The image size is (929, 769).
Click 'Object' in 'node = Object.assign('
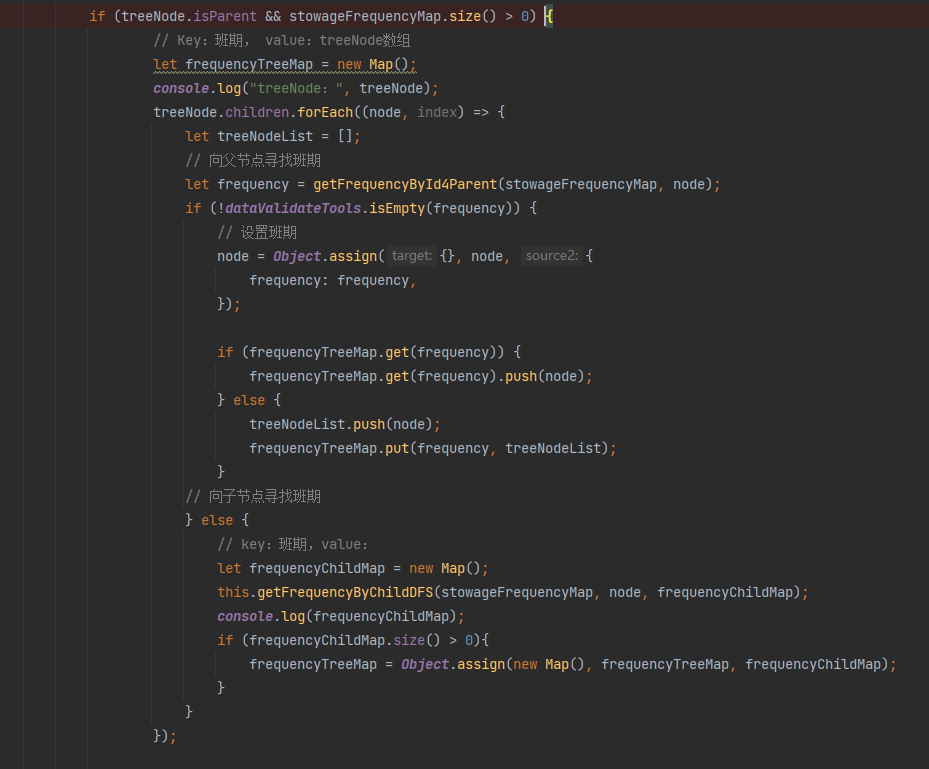pyautogui.click(x=297, y=257)
